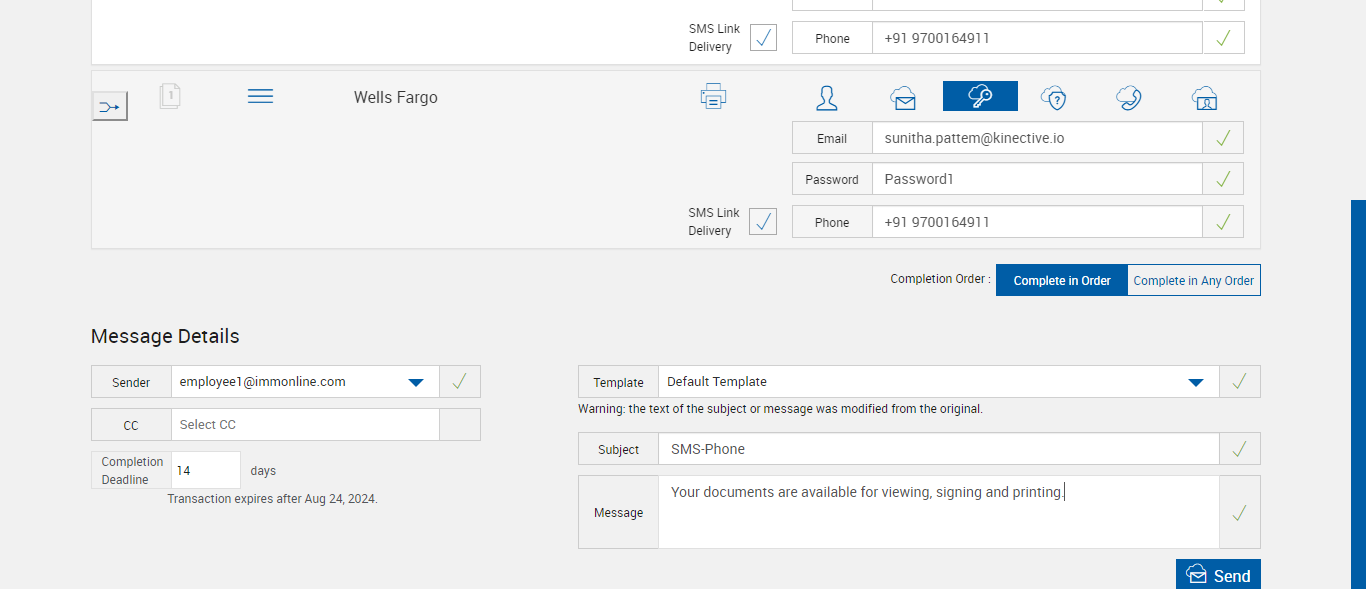Select Complete in Order option
The height and width of the screenshot is (589, 1366).
(1061, 281)
